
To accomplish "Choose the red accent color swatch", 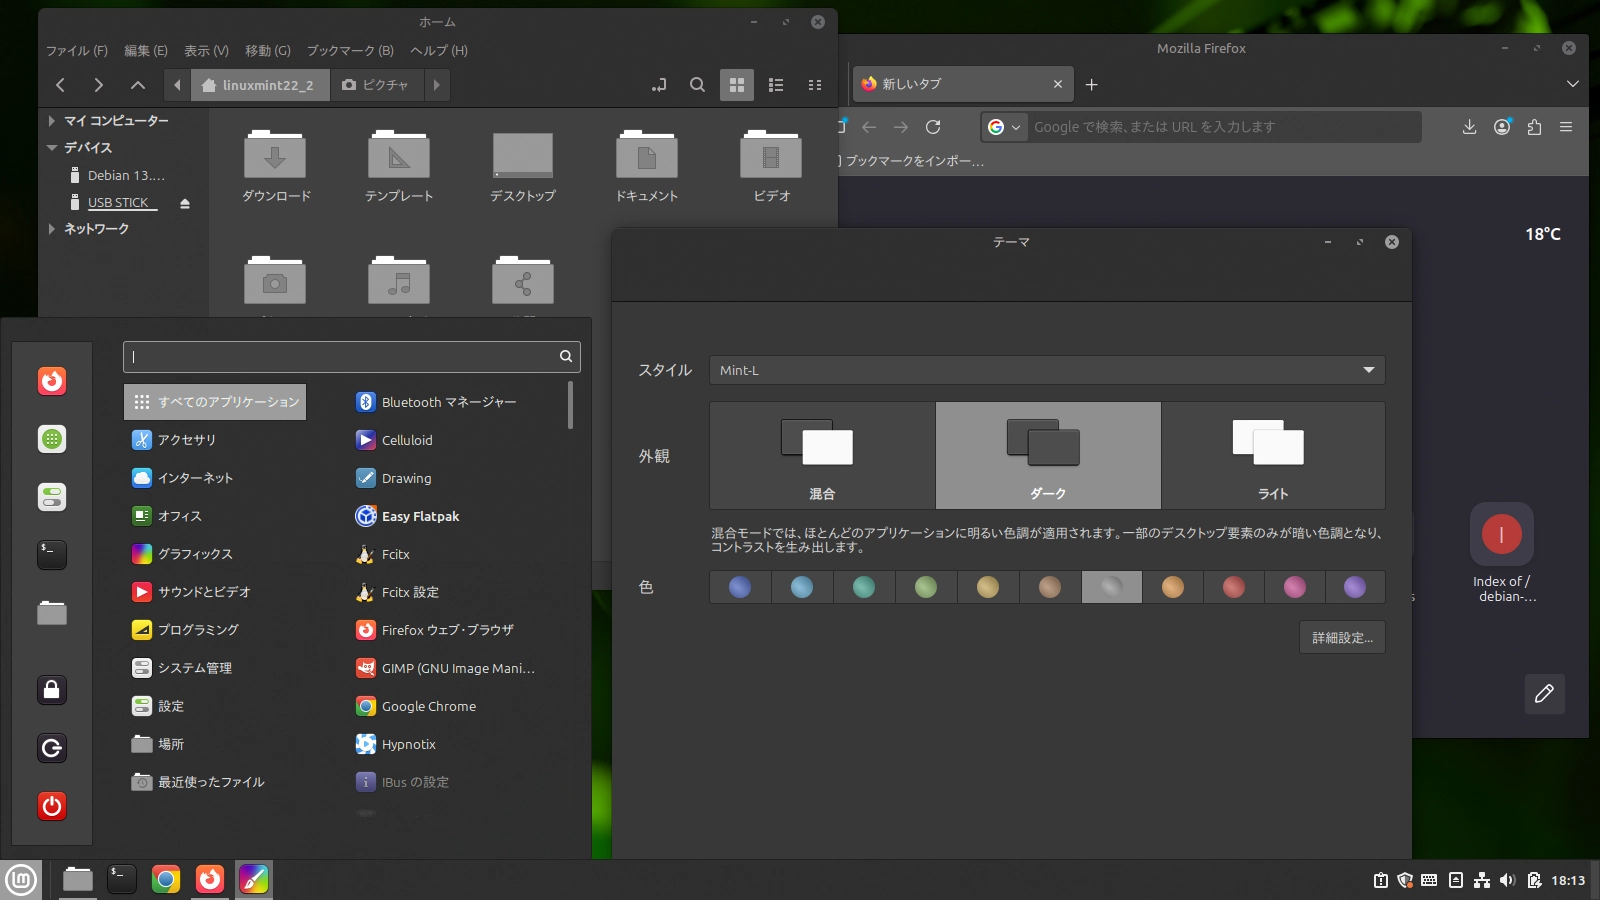I will [x=1234, y=587].
